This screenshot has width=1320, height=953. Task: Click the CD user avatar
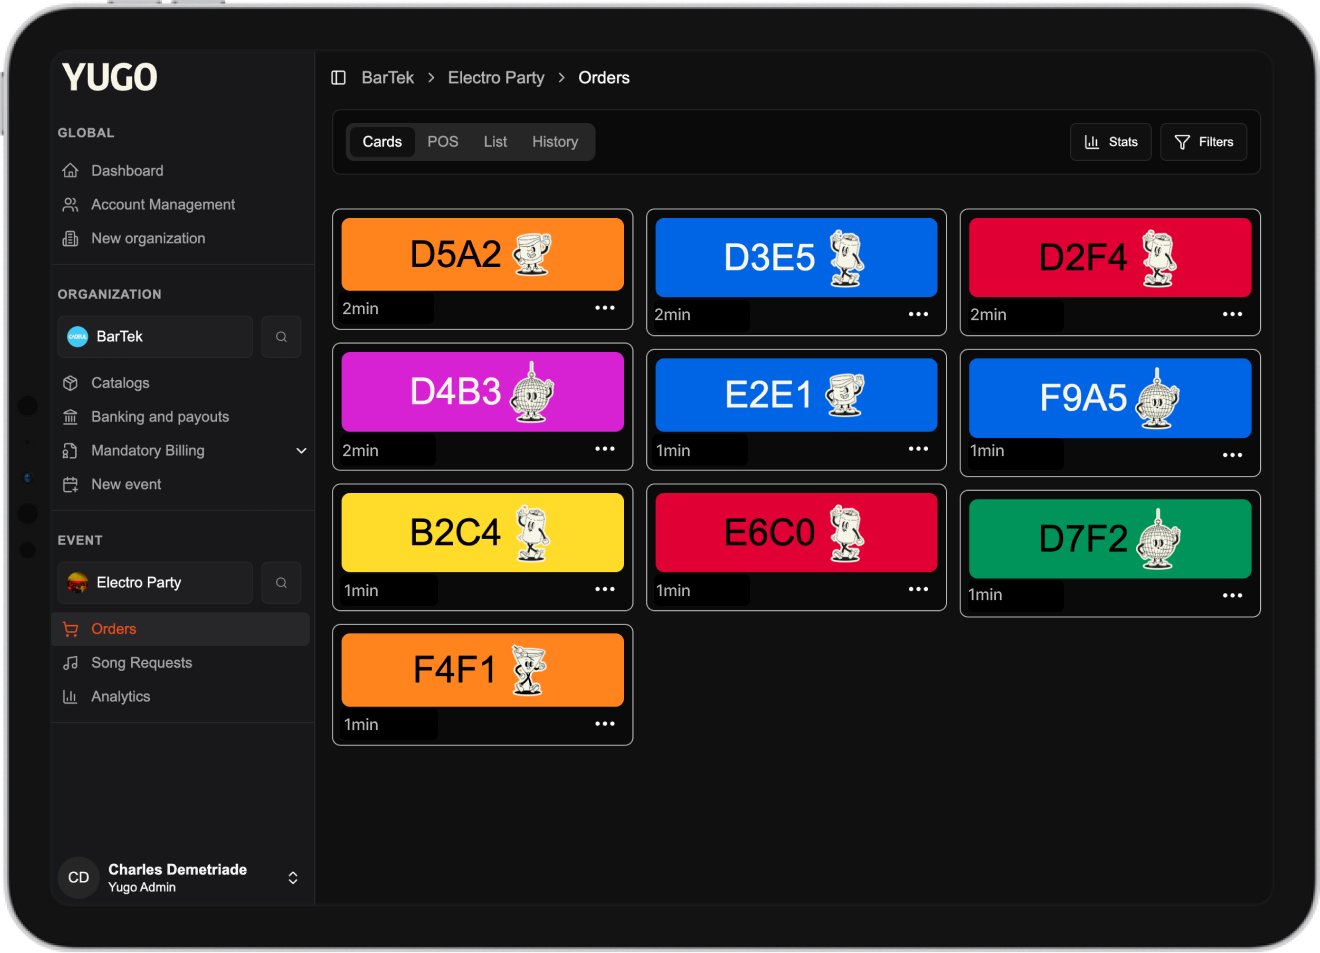pyautogui.click(x=79, y=878)
